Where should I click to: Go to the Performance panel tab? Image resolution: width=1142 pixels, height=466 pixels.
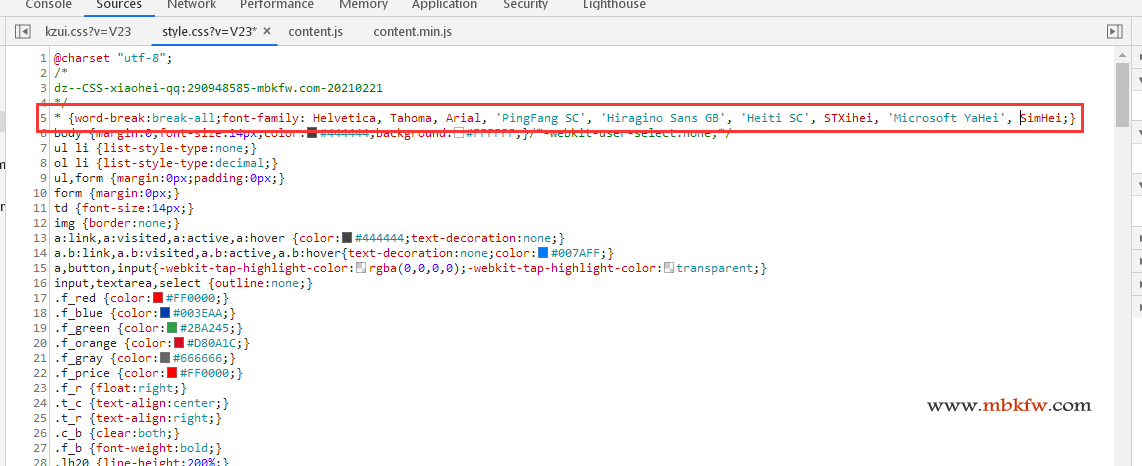pos(277,5)
